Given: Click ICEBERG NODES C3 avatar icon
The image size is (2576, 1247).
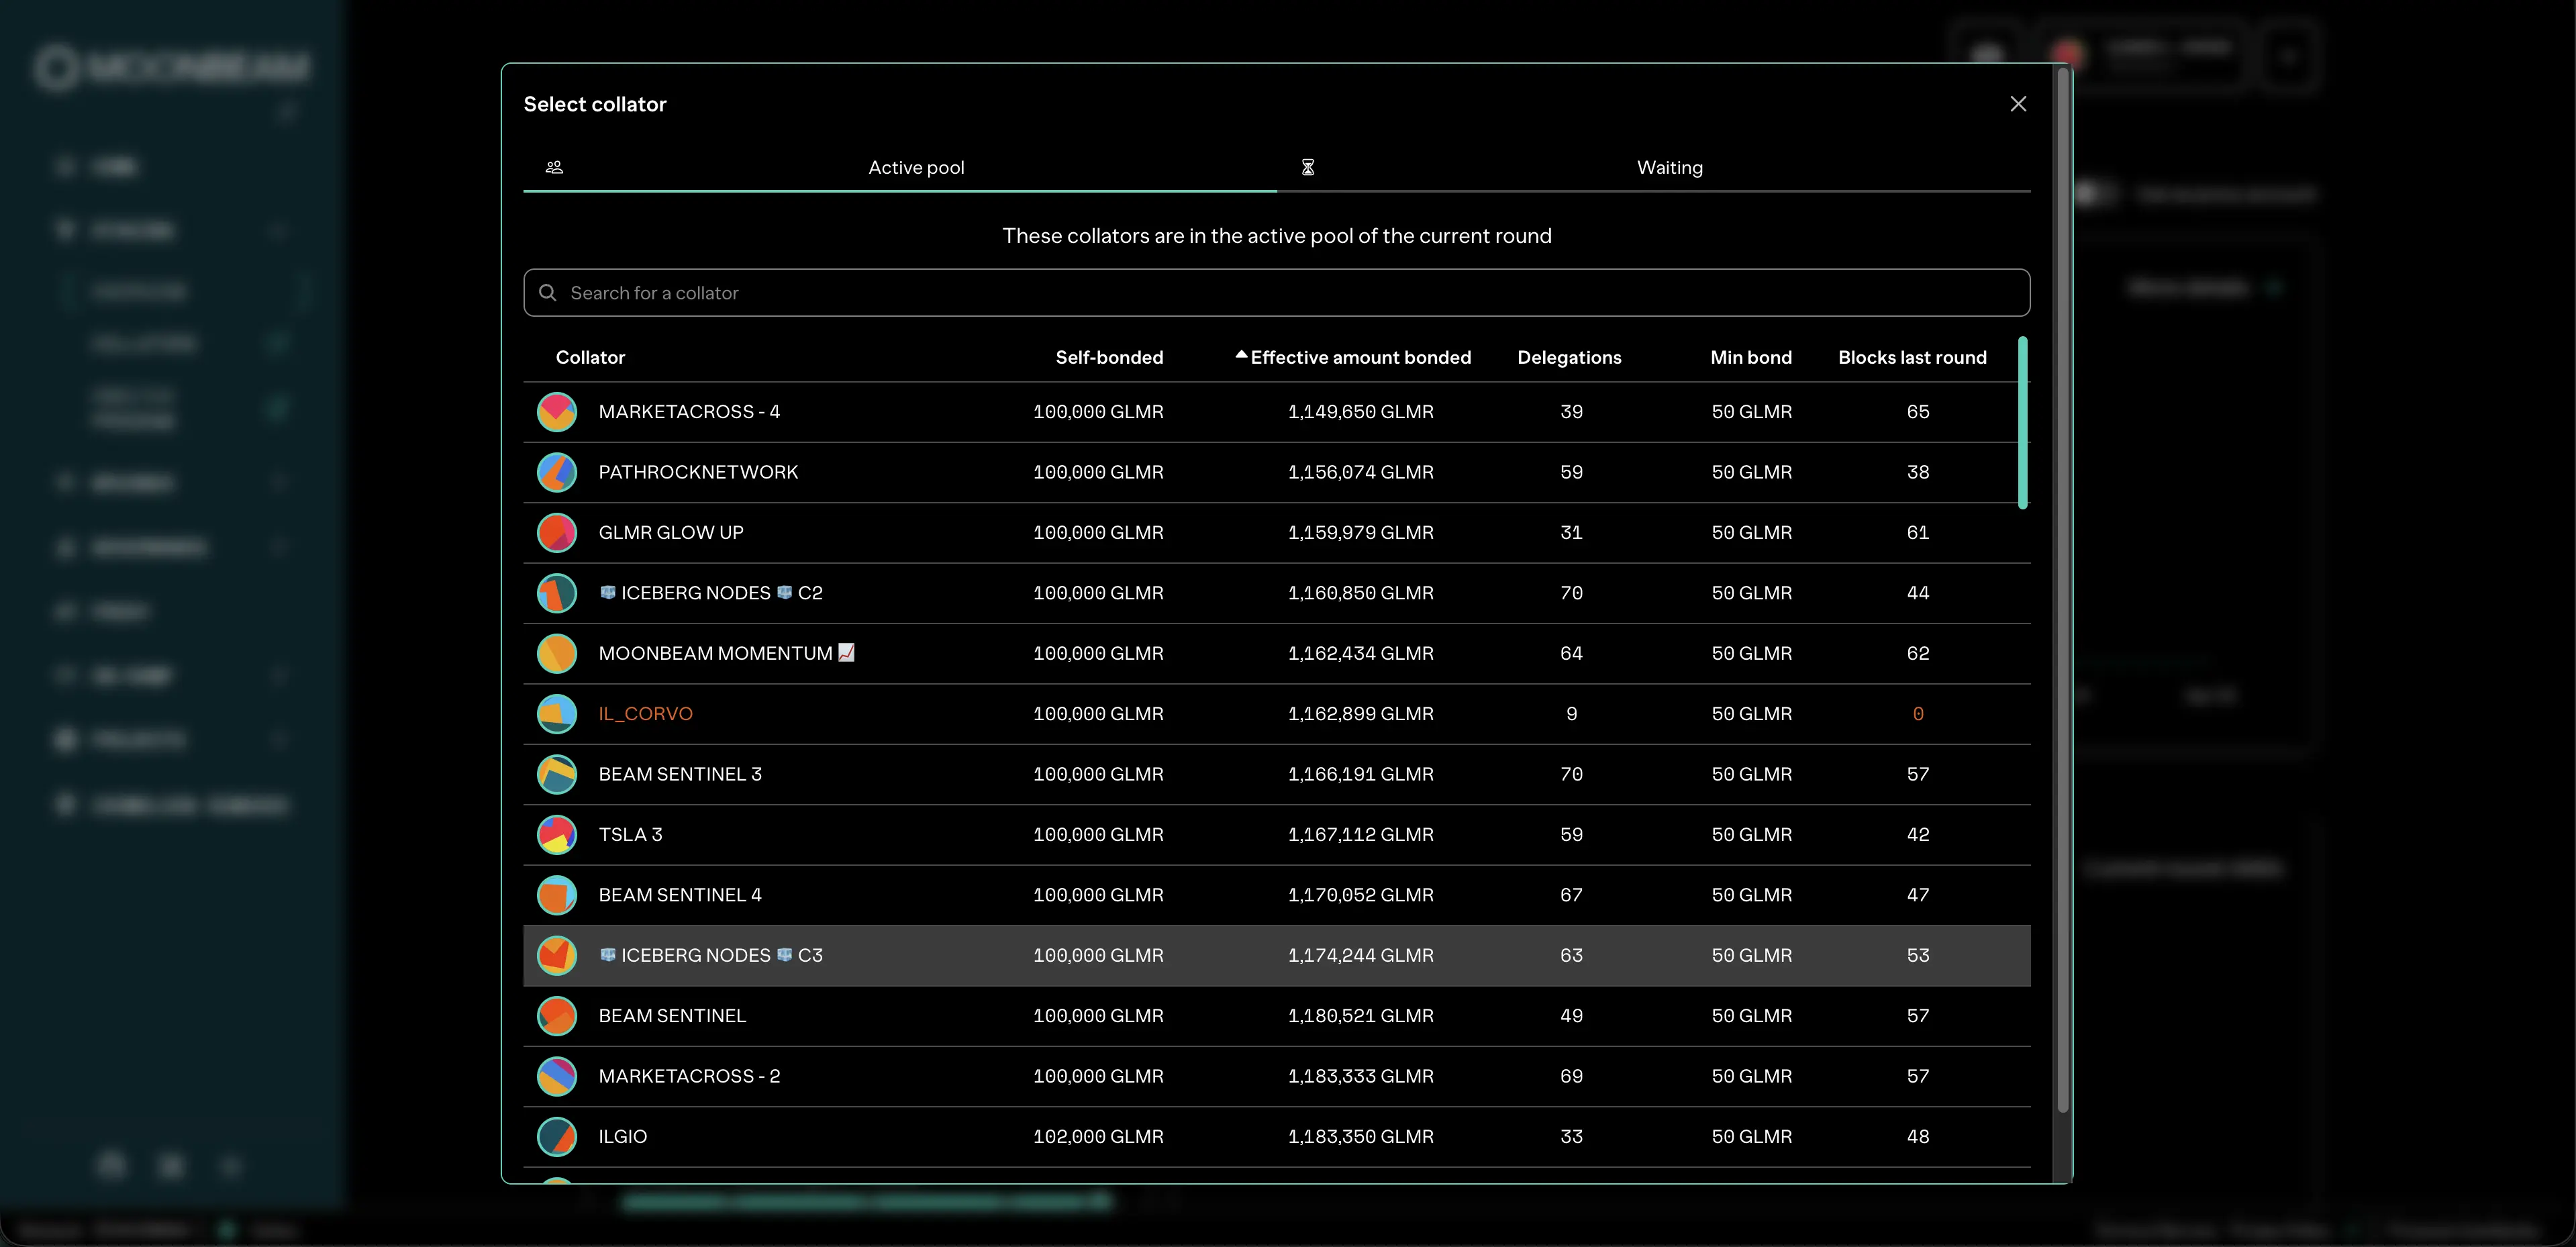Looking at the screenshot, I should 557,956.
